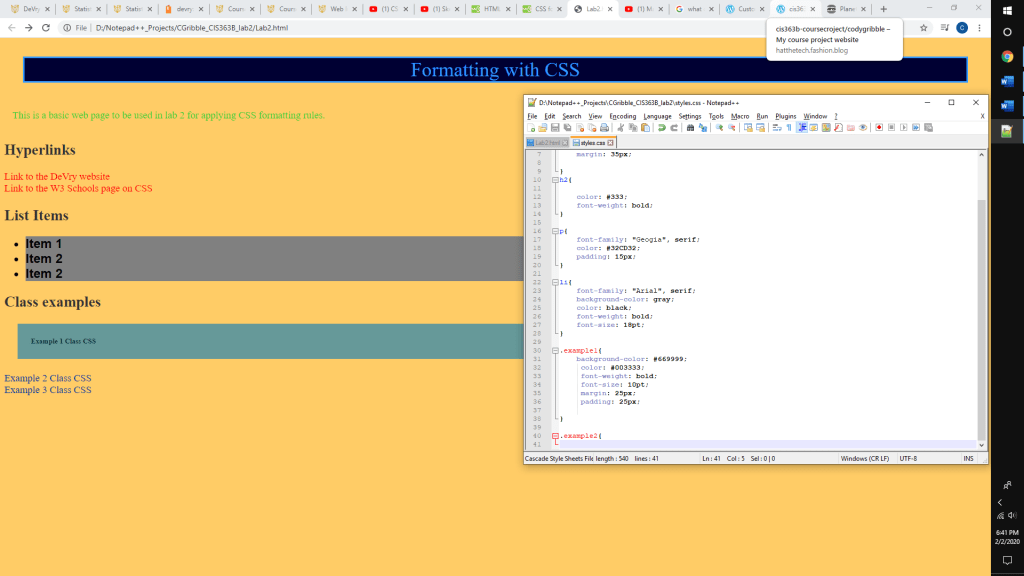This screenshot has width=1024, height=576.
Task: Click the Find binoculars icon in Notepad++
Action: coord(690,128)
